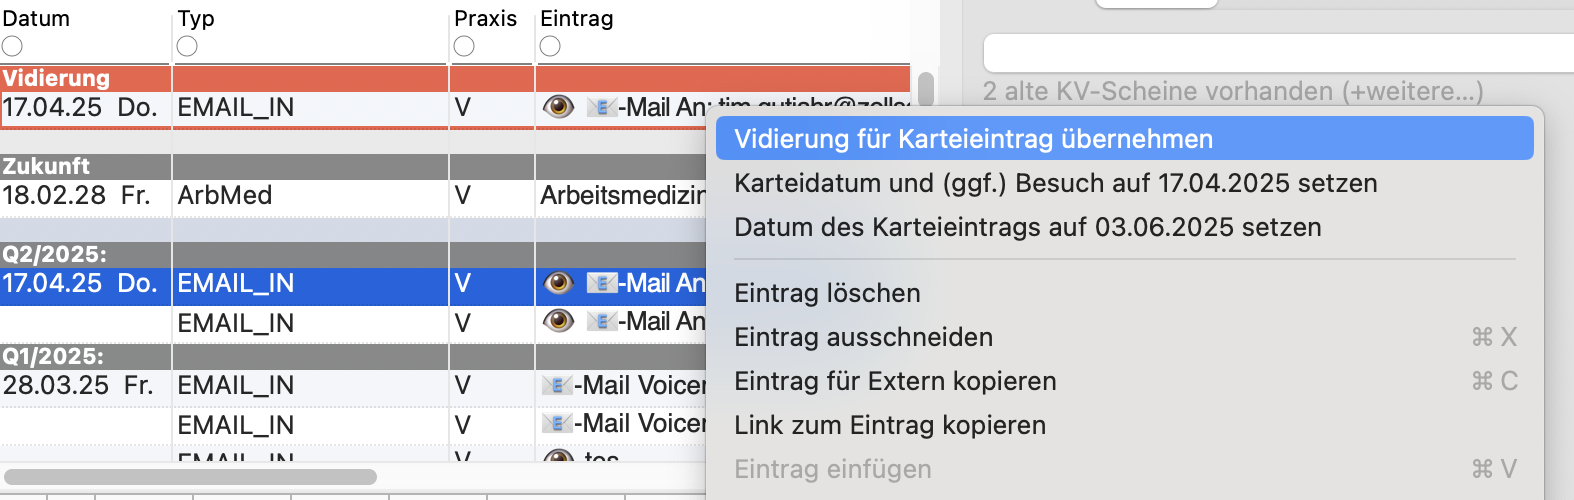This screenshot has width=1574, height=500.
Task: Select the radio button under Eintrag column
Action: point(550,46)
